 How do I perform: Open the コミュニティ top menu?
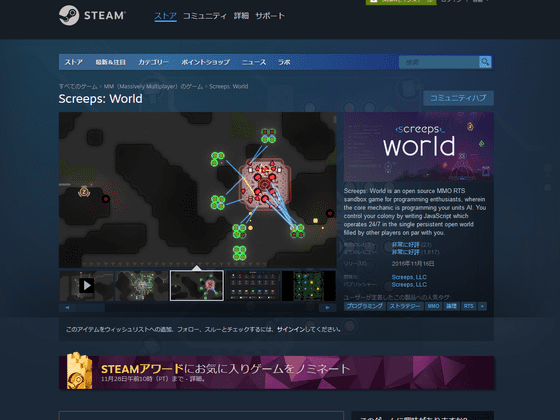(205, 16)
